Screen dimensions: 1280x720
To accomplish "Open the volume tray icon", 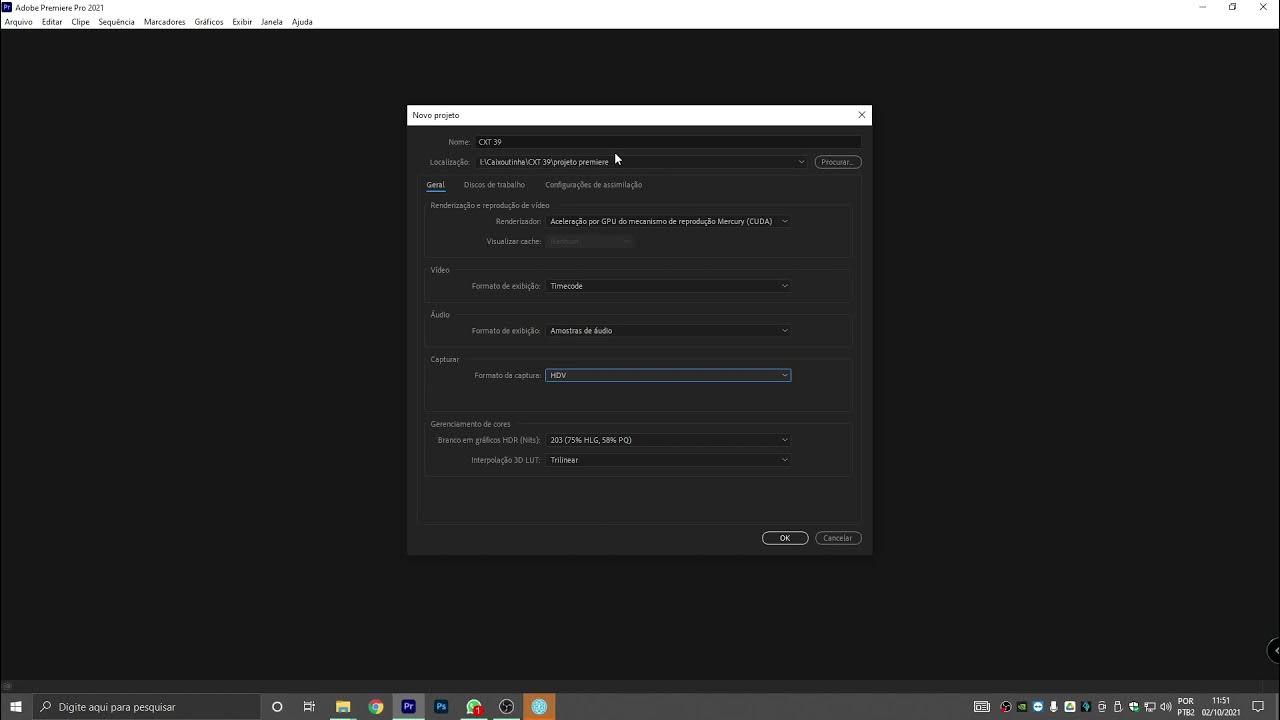I will point(1166,707).
